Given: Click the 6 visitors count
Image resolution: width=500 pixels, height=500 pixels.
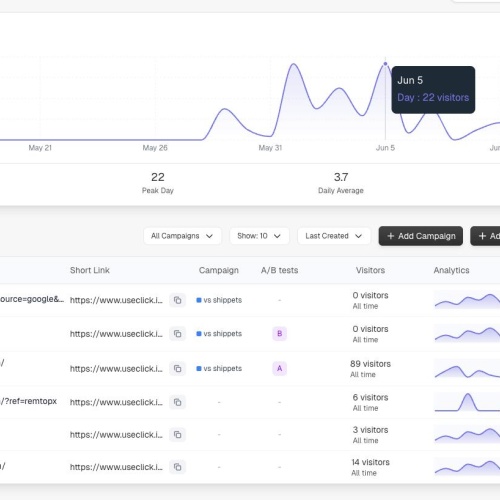Looking at the screenshot, I should pos(370,398).
